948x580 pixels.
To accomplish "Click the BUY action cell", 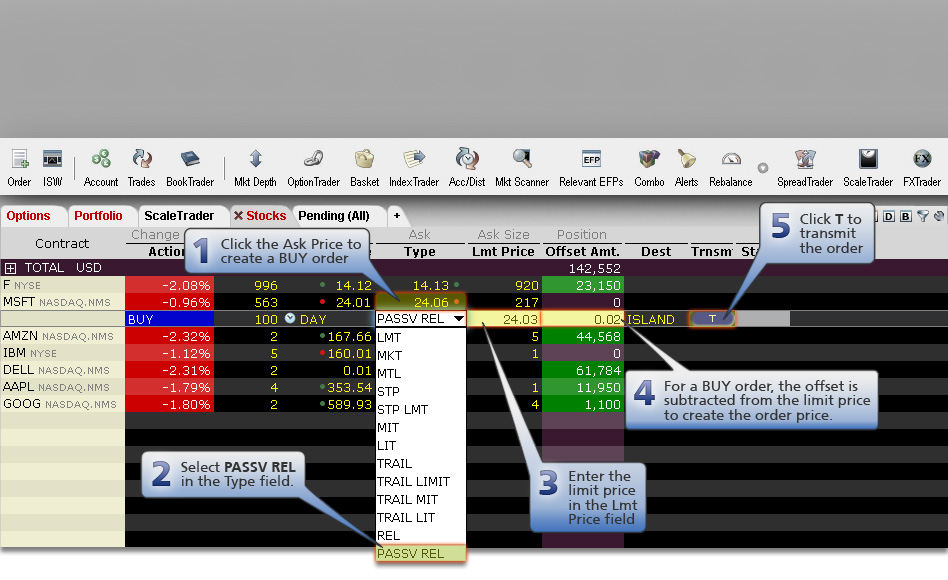I will (169, 319).
